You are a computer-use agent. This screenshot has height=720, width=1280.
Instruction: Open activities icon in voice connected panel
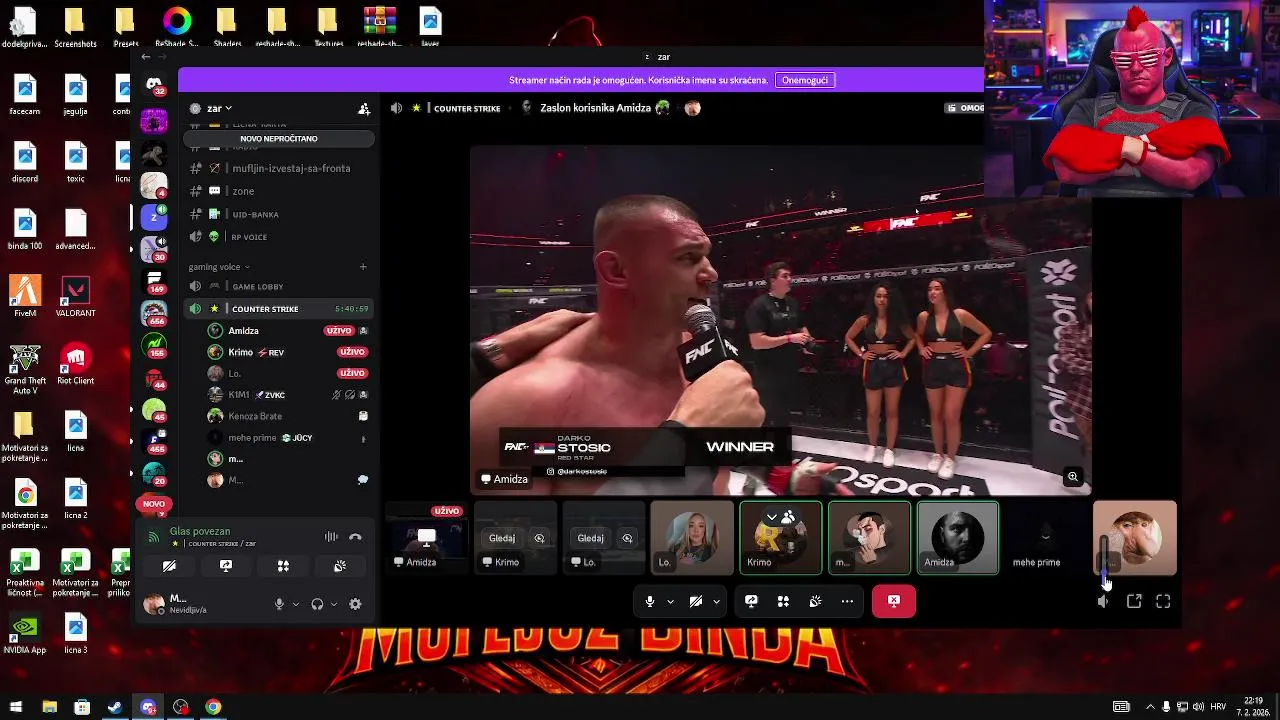click(x=283, y=566)
